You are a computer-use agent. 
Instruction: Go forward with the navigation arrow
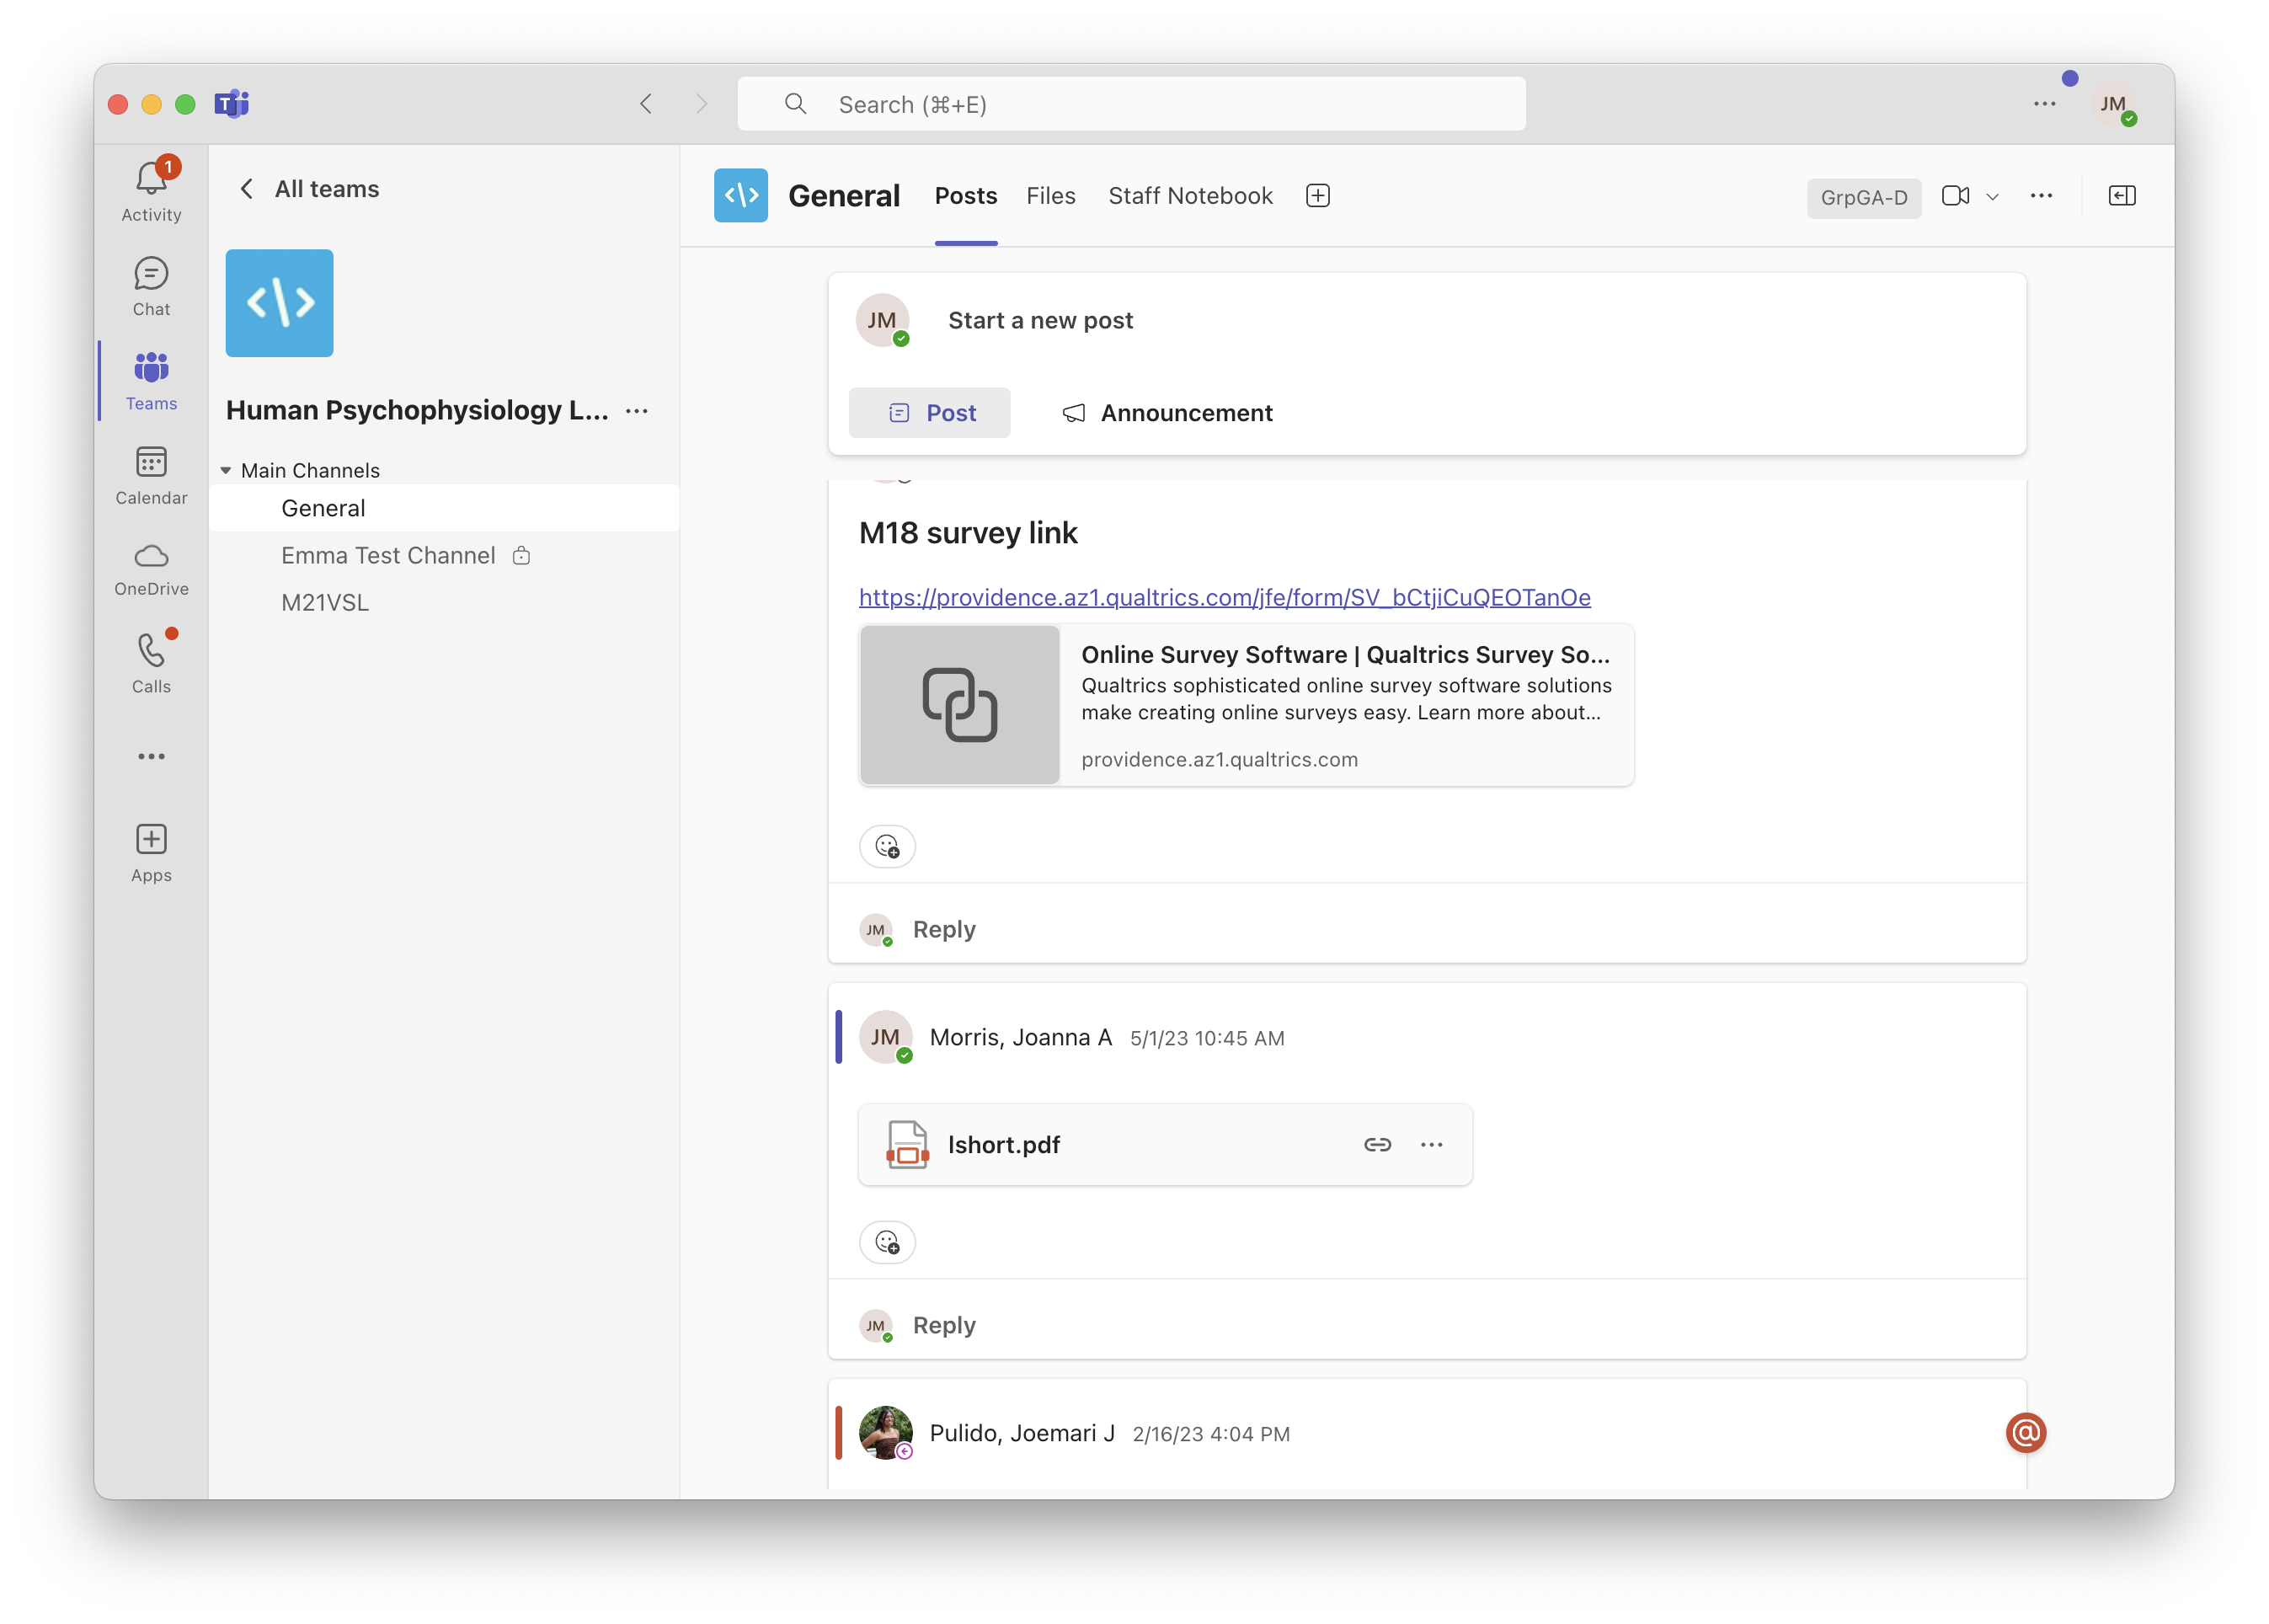point(701,104)
